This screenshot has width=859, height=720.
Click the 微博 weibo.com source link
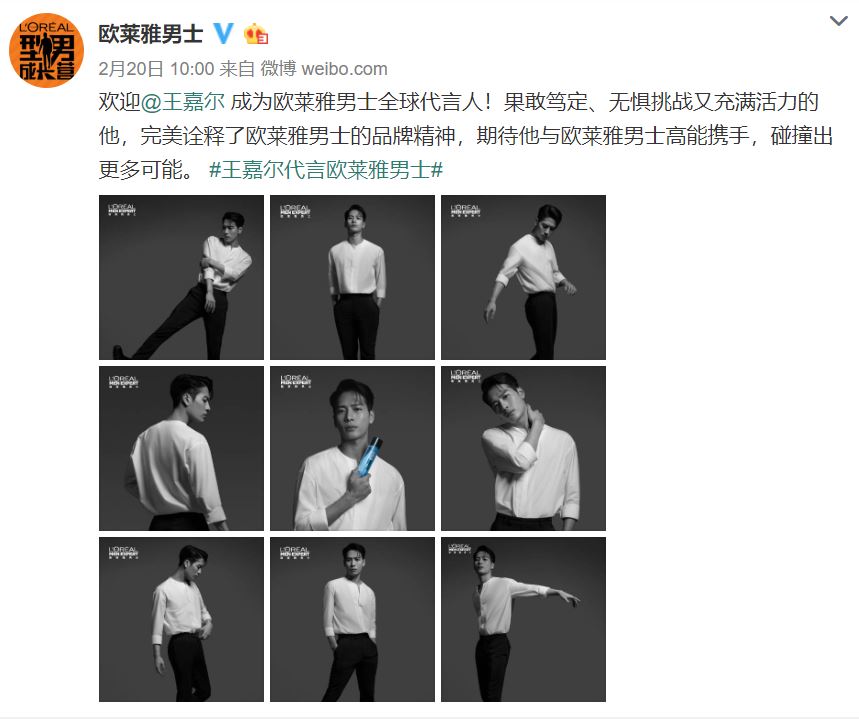(x=324, y=68)
